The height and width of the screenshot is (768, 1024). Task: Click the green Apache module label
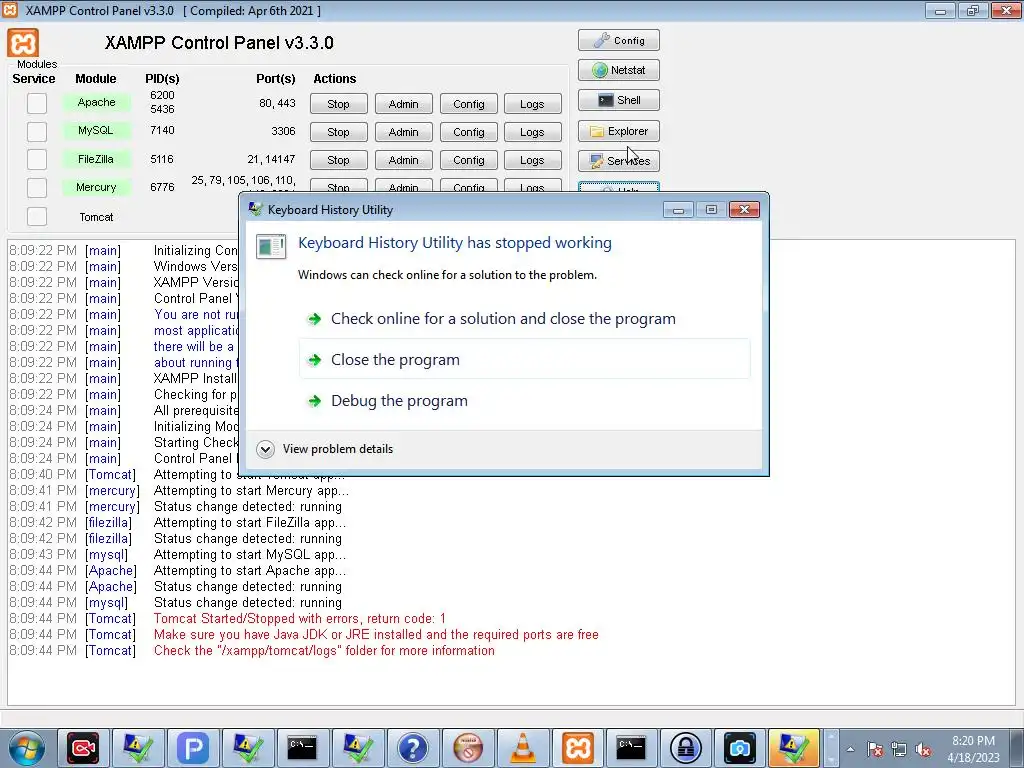pyautogui.click(x=96, y=103)
